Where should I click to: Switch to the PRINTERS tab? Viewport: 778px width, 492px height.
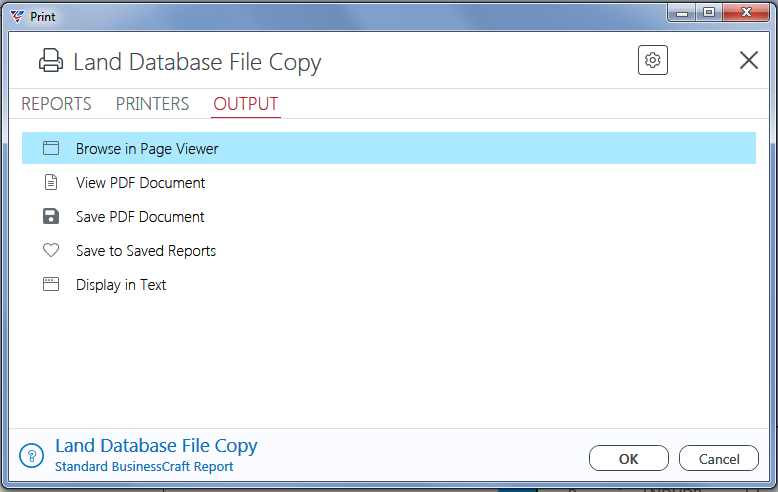click(152, 104)
